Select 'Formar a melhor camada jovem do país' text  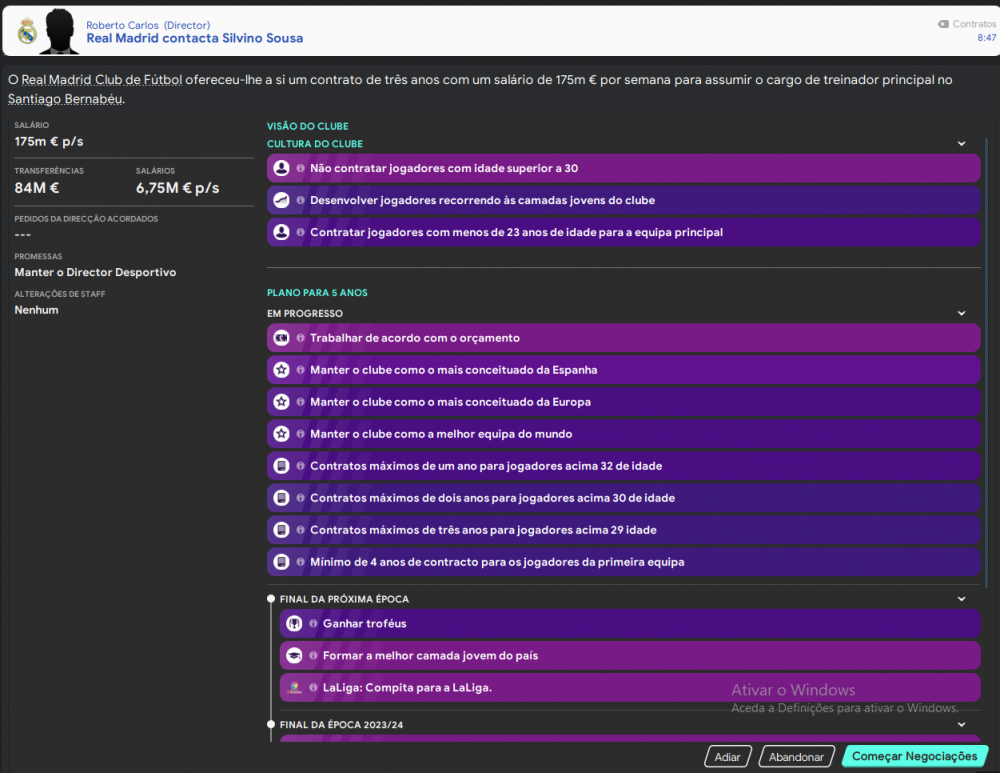pyautogui.click(x=430, y=656)
